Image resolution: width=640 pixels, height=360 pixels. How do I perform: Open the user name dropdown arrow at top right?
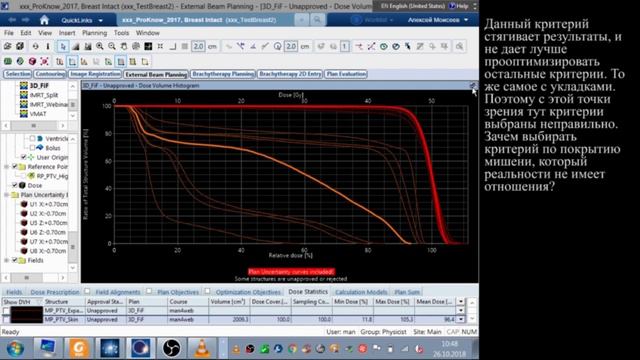[466, 20]
